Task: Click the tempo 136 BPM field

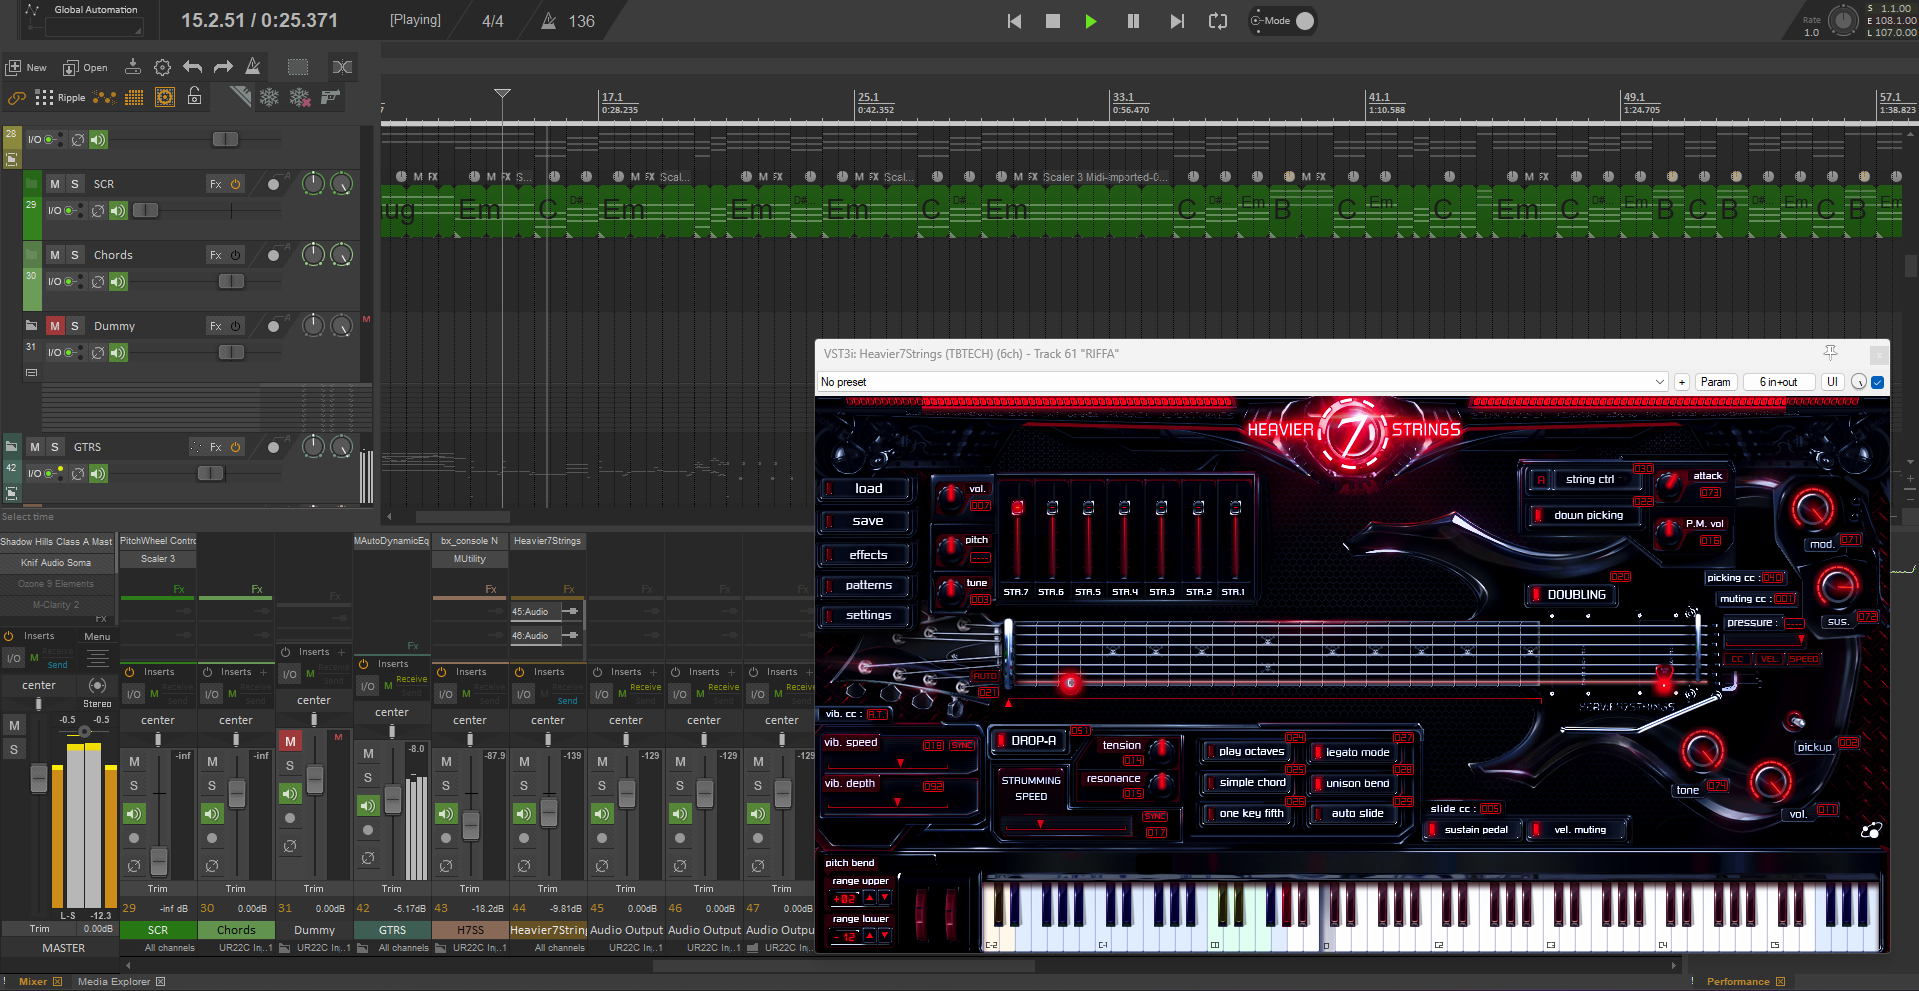Action: 581,21
